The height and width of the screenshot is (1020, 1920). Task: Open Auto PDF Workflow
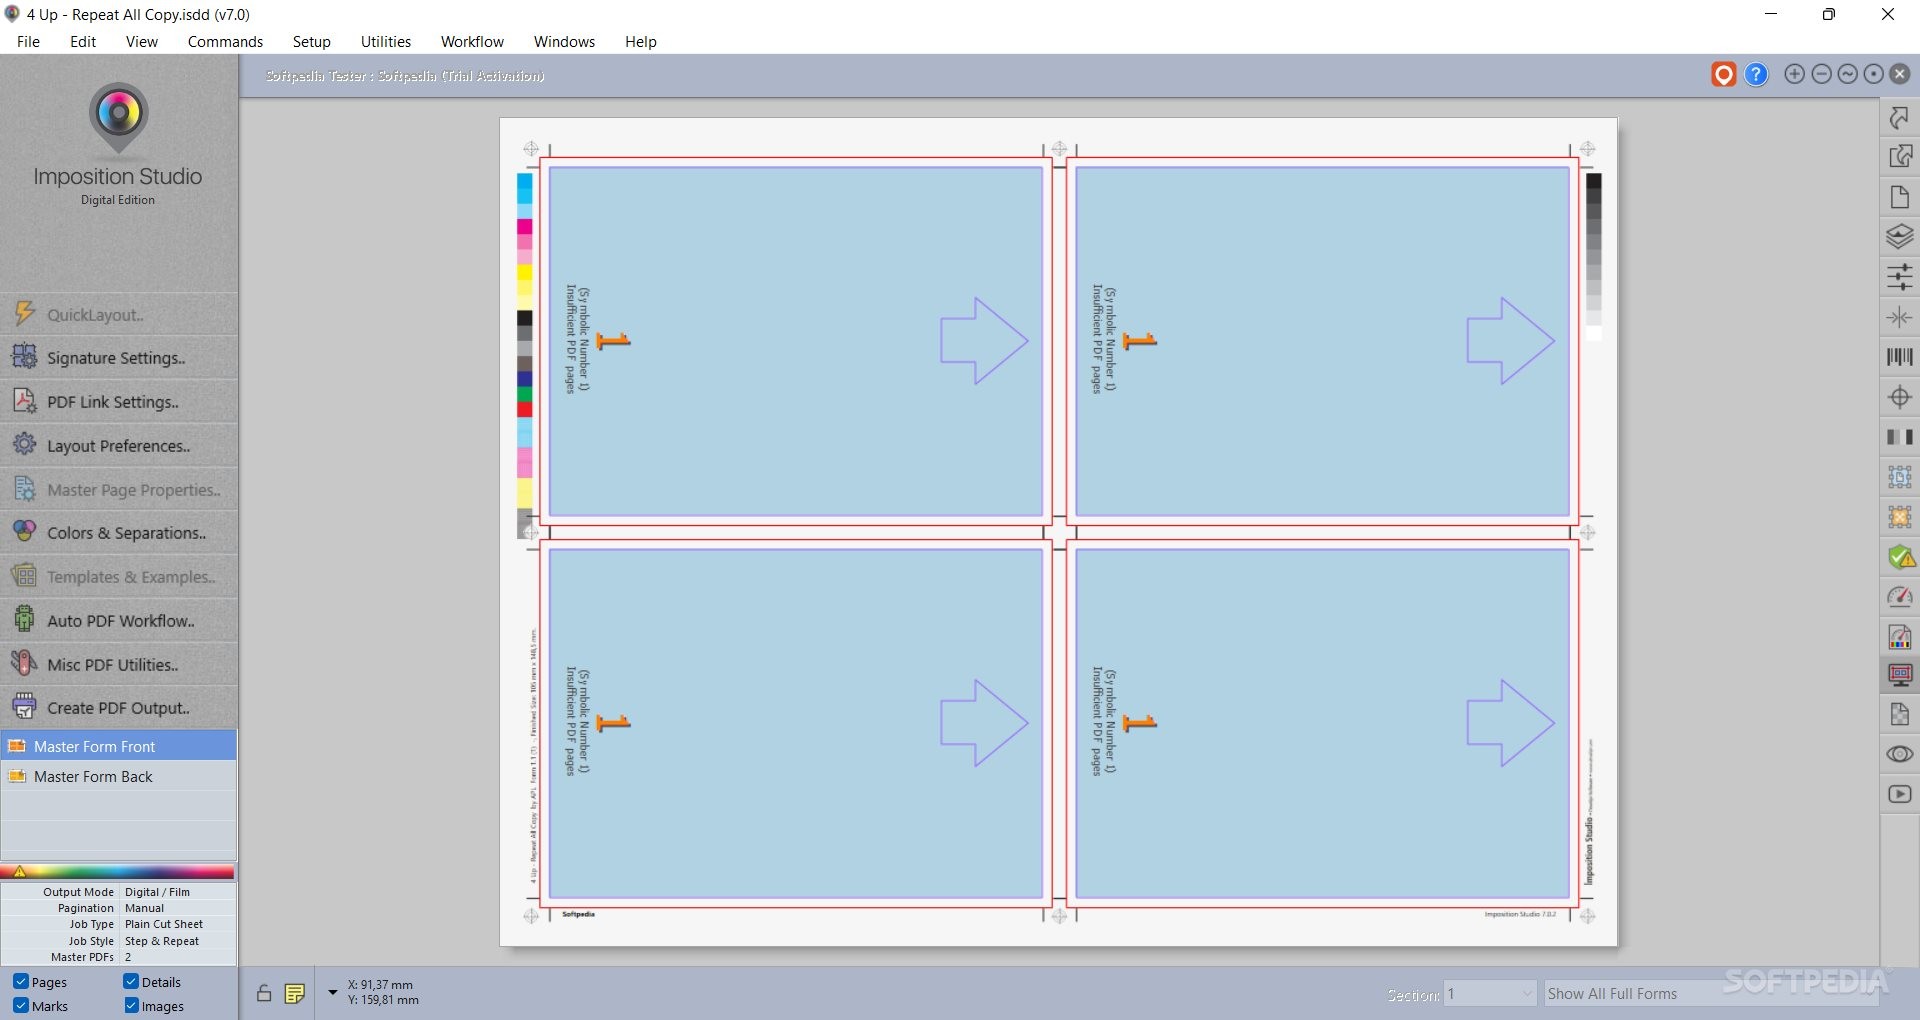tap(119, 620)
